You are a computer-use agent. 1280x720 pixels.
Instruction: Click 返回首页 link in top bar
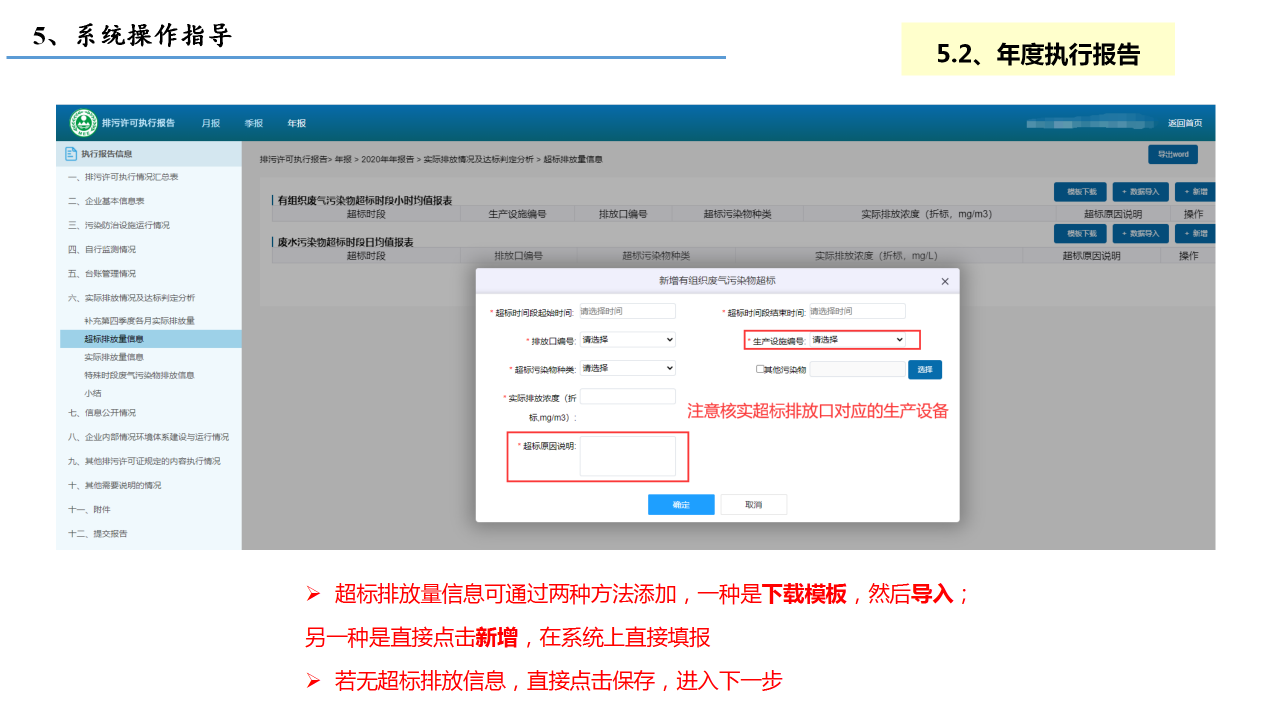click(1184, 123)
